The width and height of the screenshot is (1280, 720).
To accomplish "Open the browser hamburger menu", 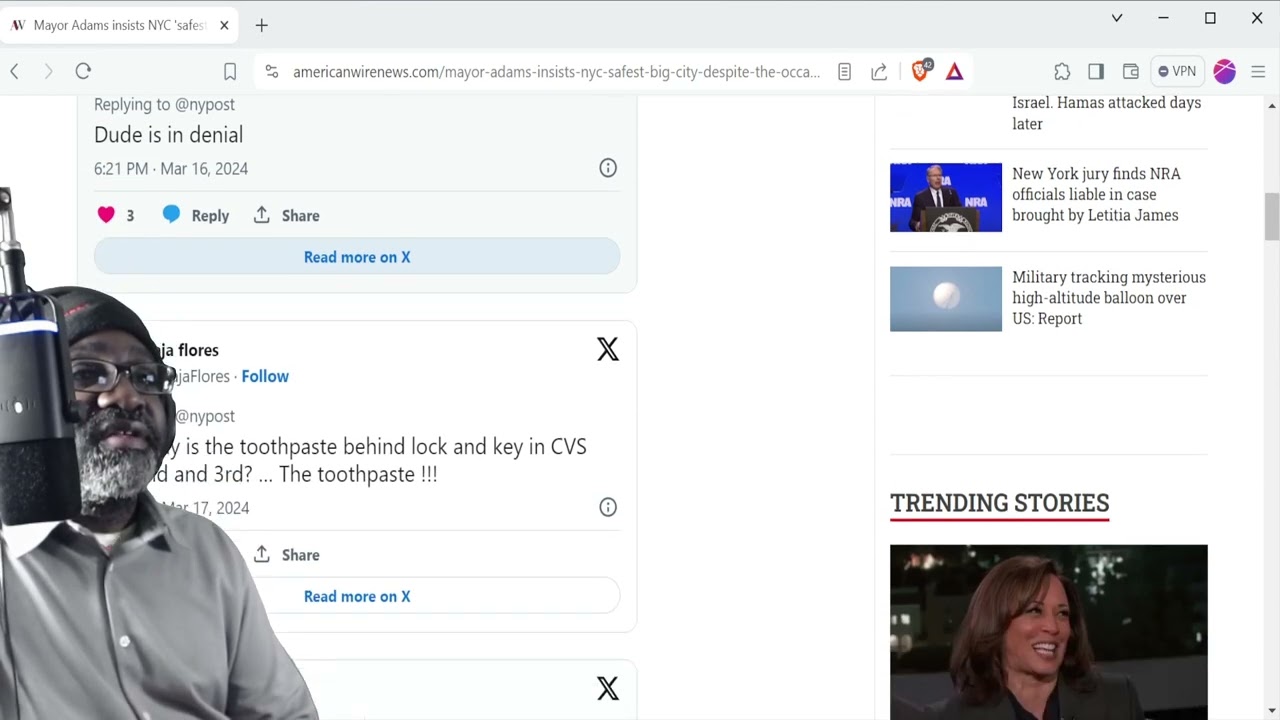I will click(x=1258, y=71).
